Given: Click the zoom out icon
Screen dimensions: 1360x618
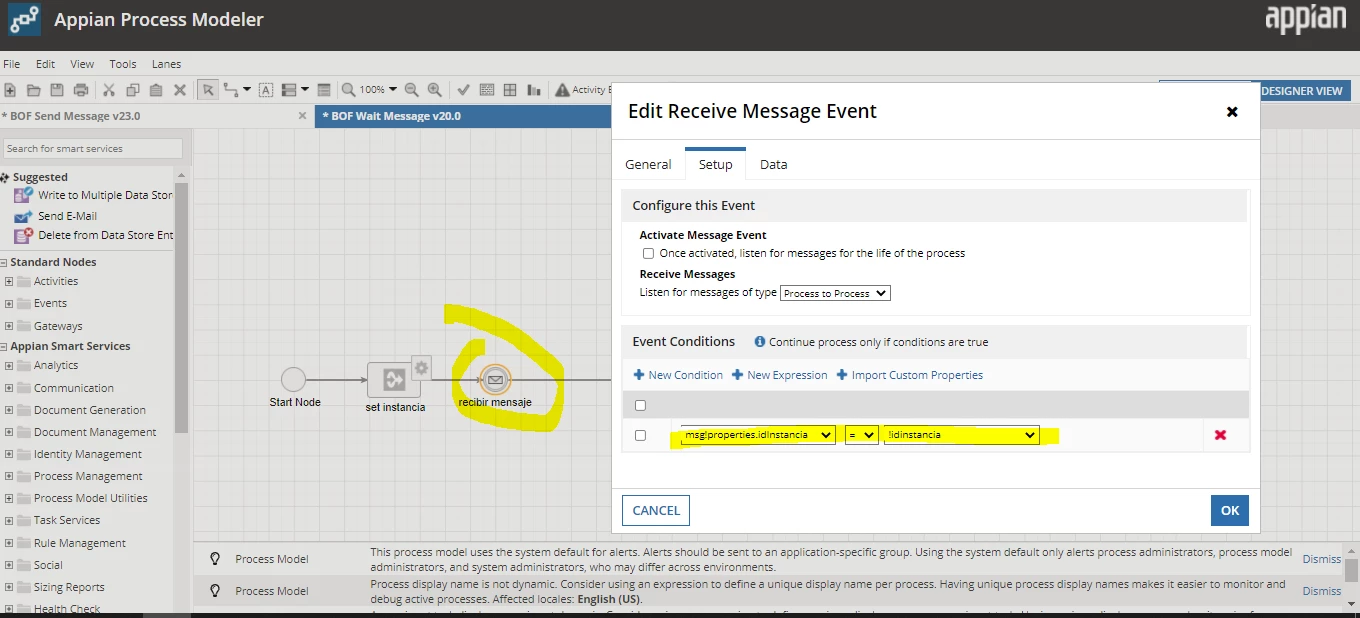Looking at the screenshot, I should [x=413, y=89].
